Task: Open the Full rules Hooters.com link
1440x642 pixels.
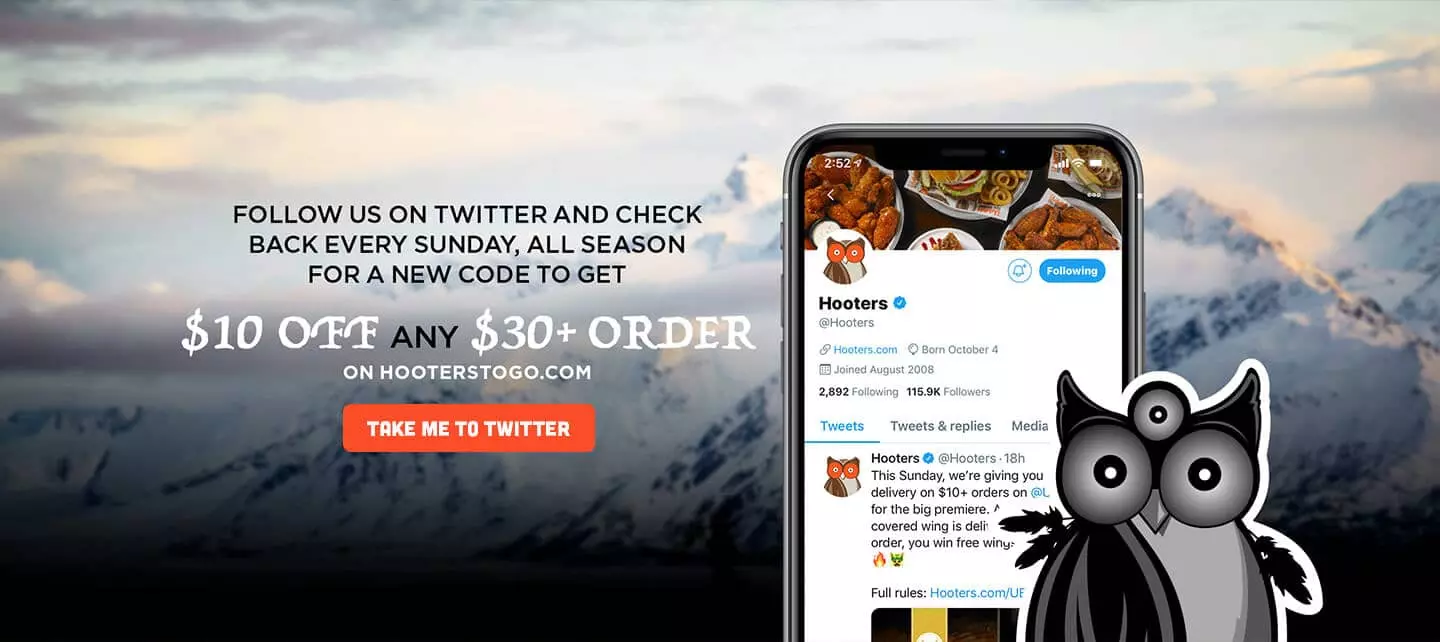Action: pyautogui.click(x=977, y=593)
